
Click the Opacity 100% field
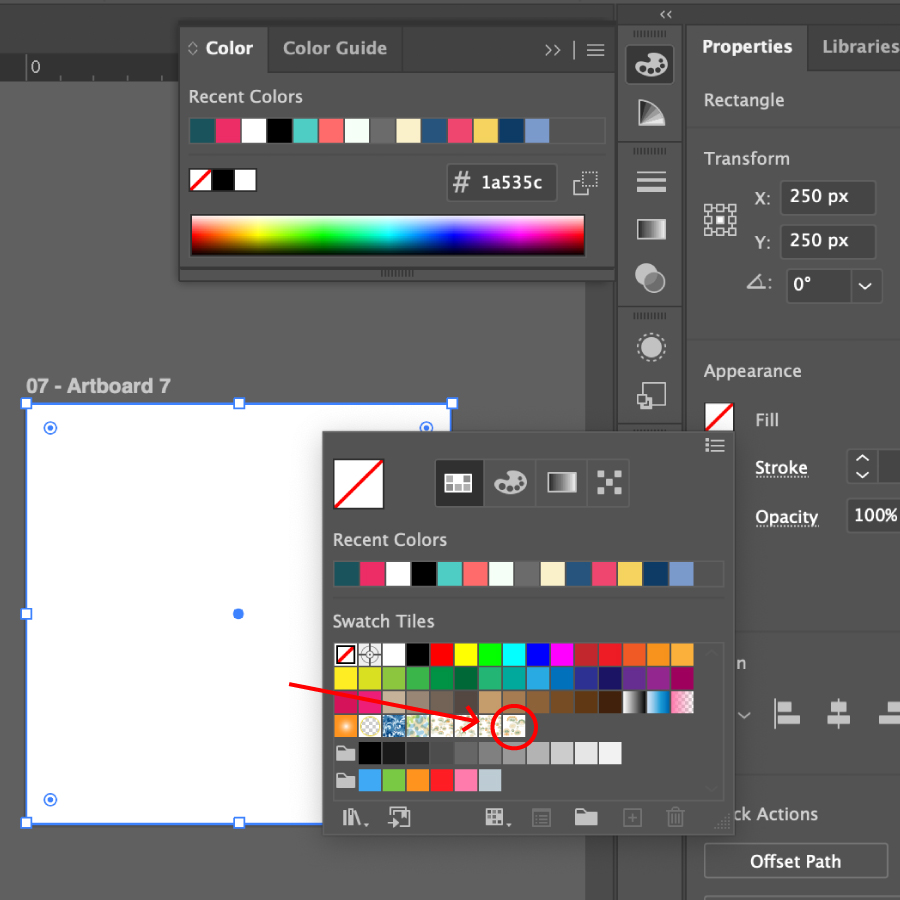coord(874,515)
